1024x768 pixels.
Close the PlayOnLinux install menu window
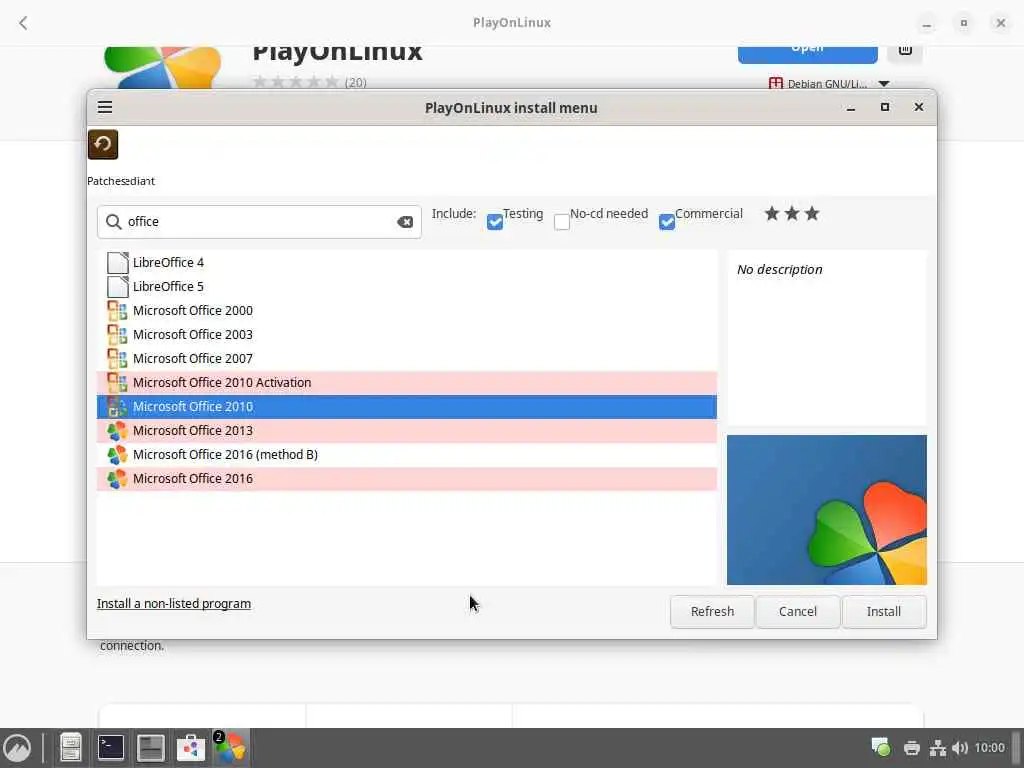tap(919, 107)
